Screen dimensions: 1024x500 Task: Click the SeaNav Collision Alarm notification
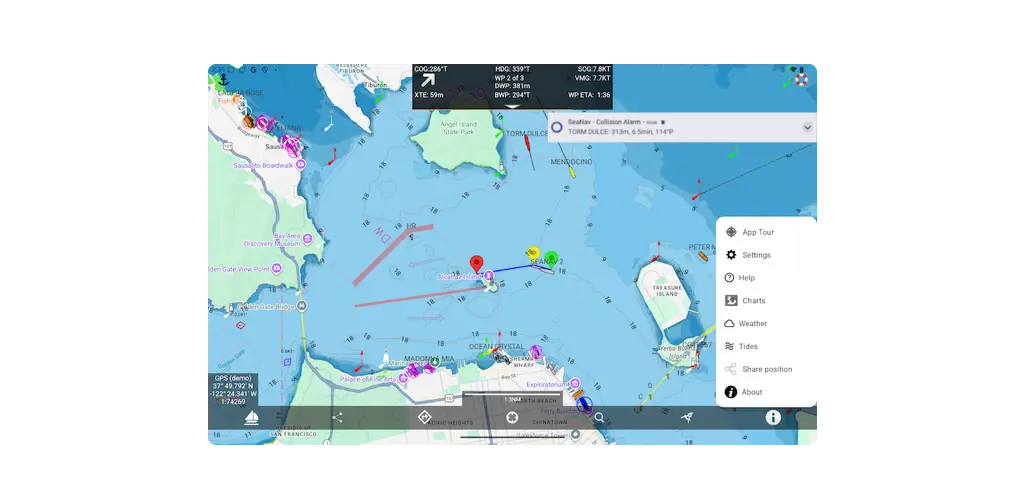point(682,127)
